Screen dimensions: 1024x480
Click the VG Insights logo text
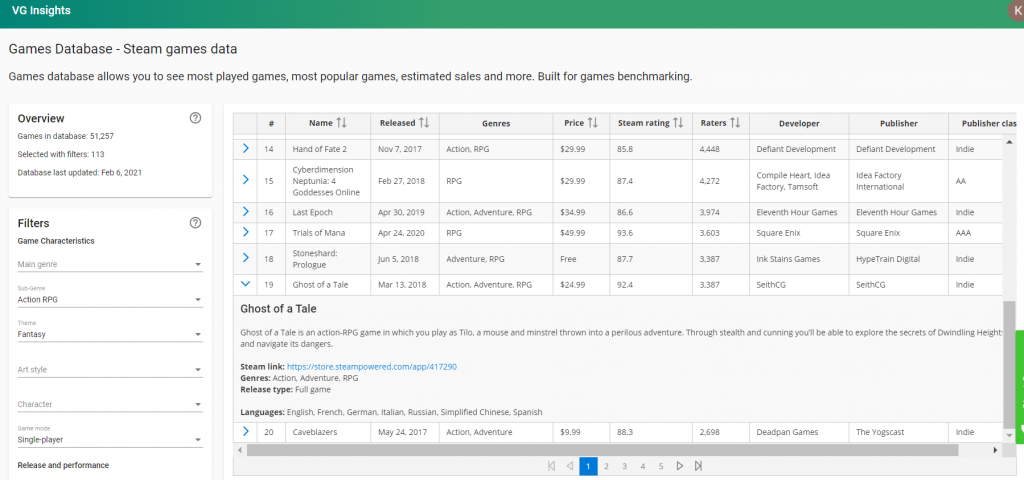41,10
